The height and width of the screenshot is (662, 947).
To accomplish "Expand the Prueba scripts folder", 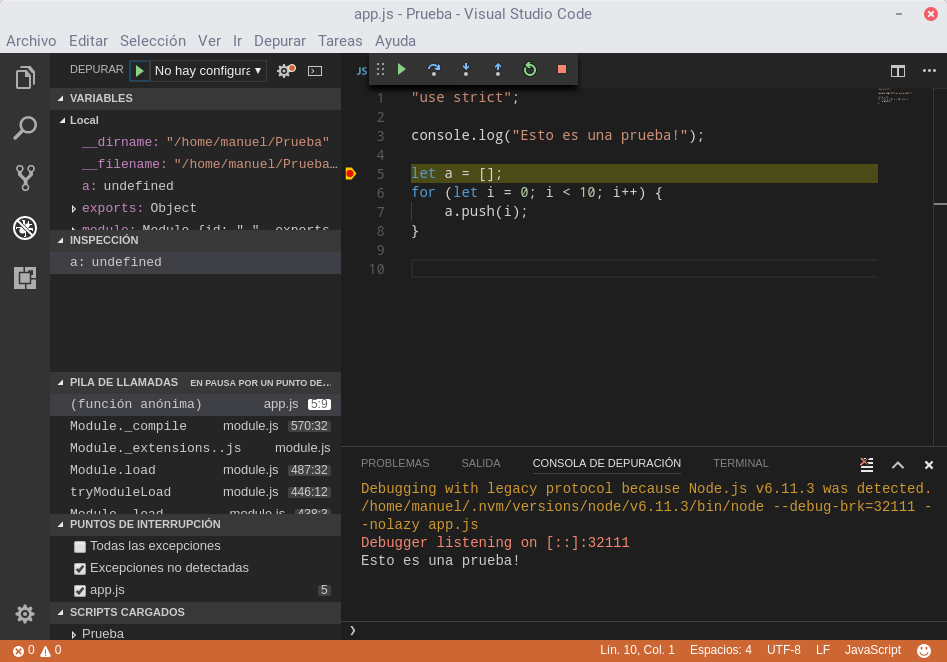I will point(73,634).
